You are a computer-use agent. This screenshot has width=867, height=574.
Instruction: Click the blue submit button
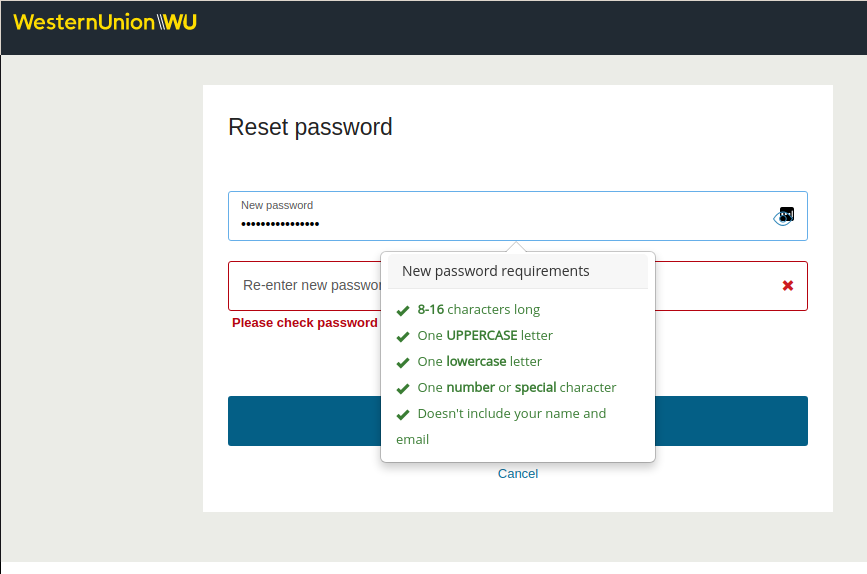click(x=518, y=421)
